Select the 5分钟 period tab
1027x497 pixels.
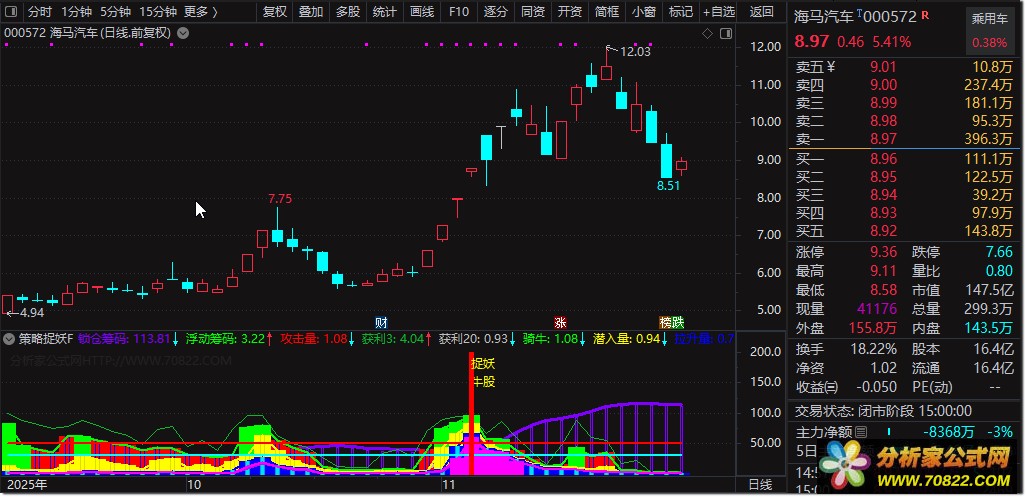click(115, 12)
